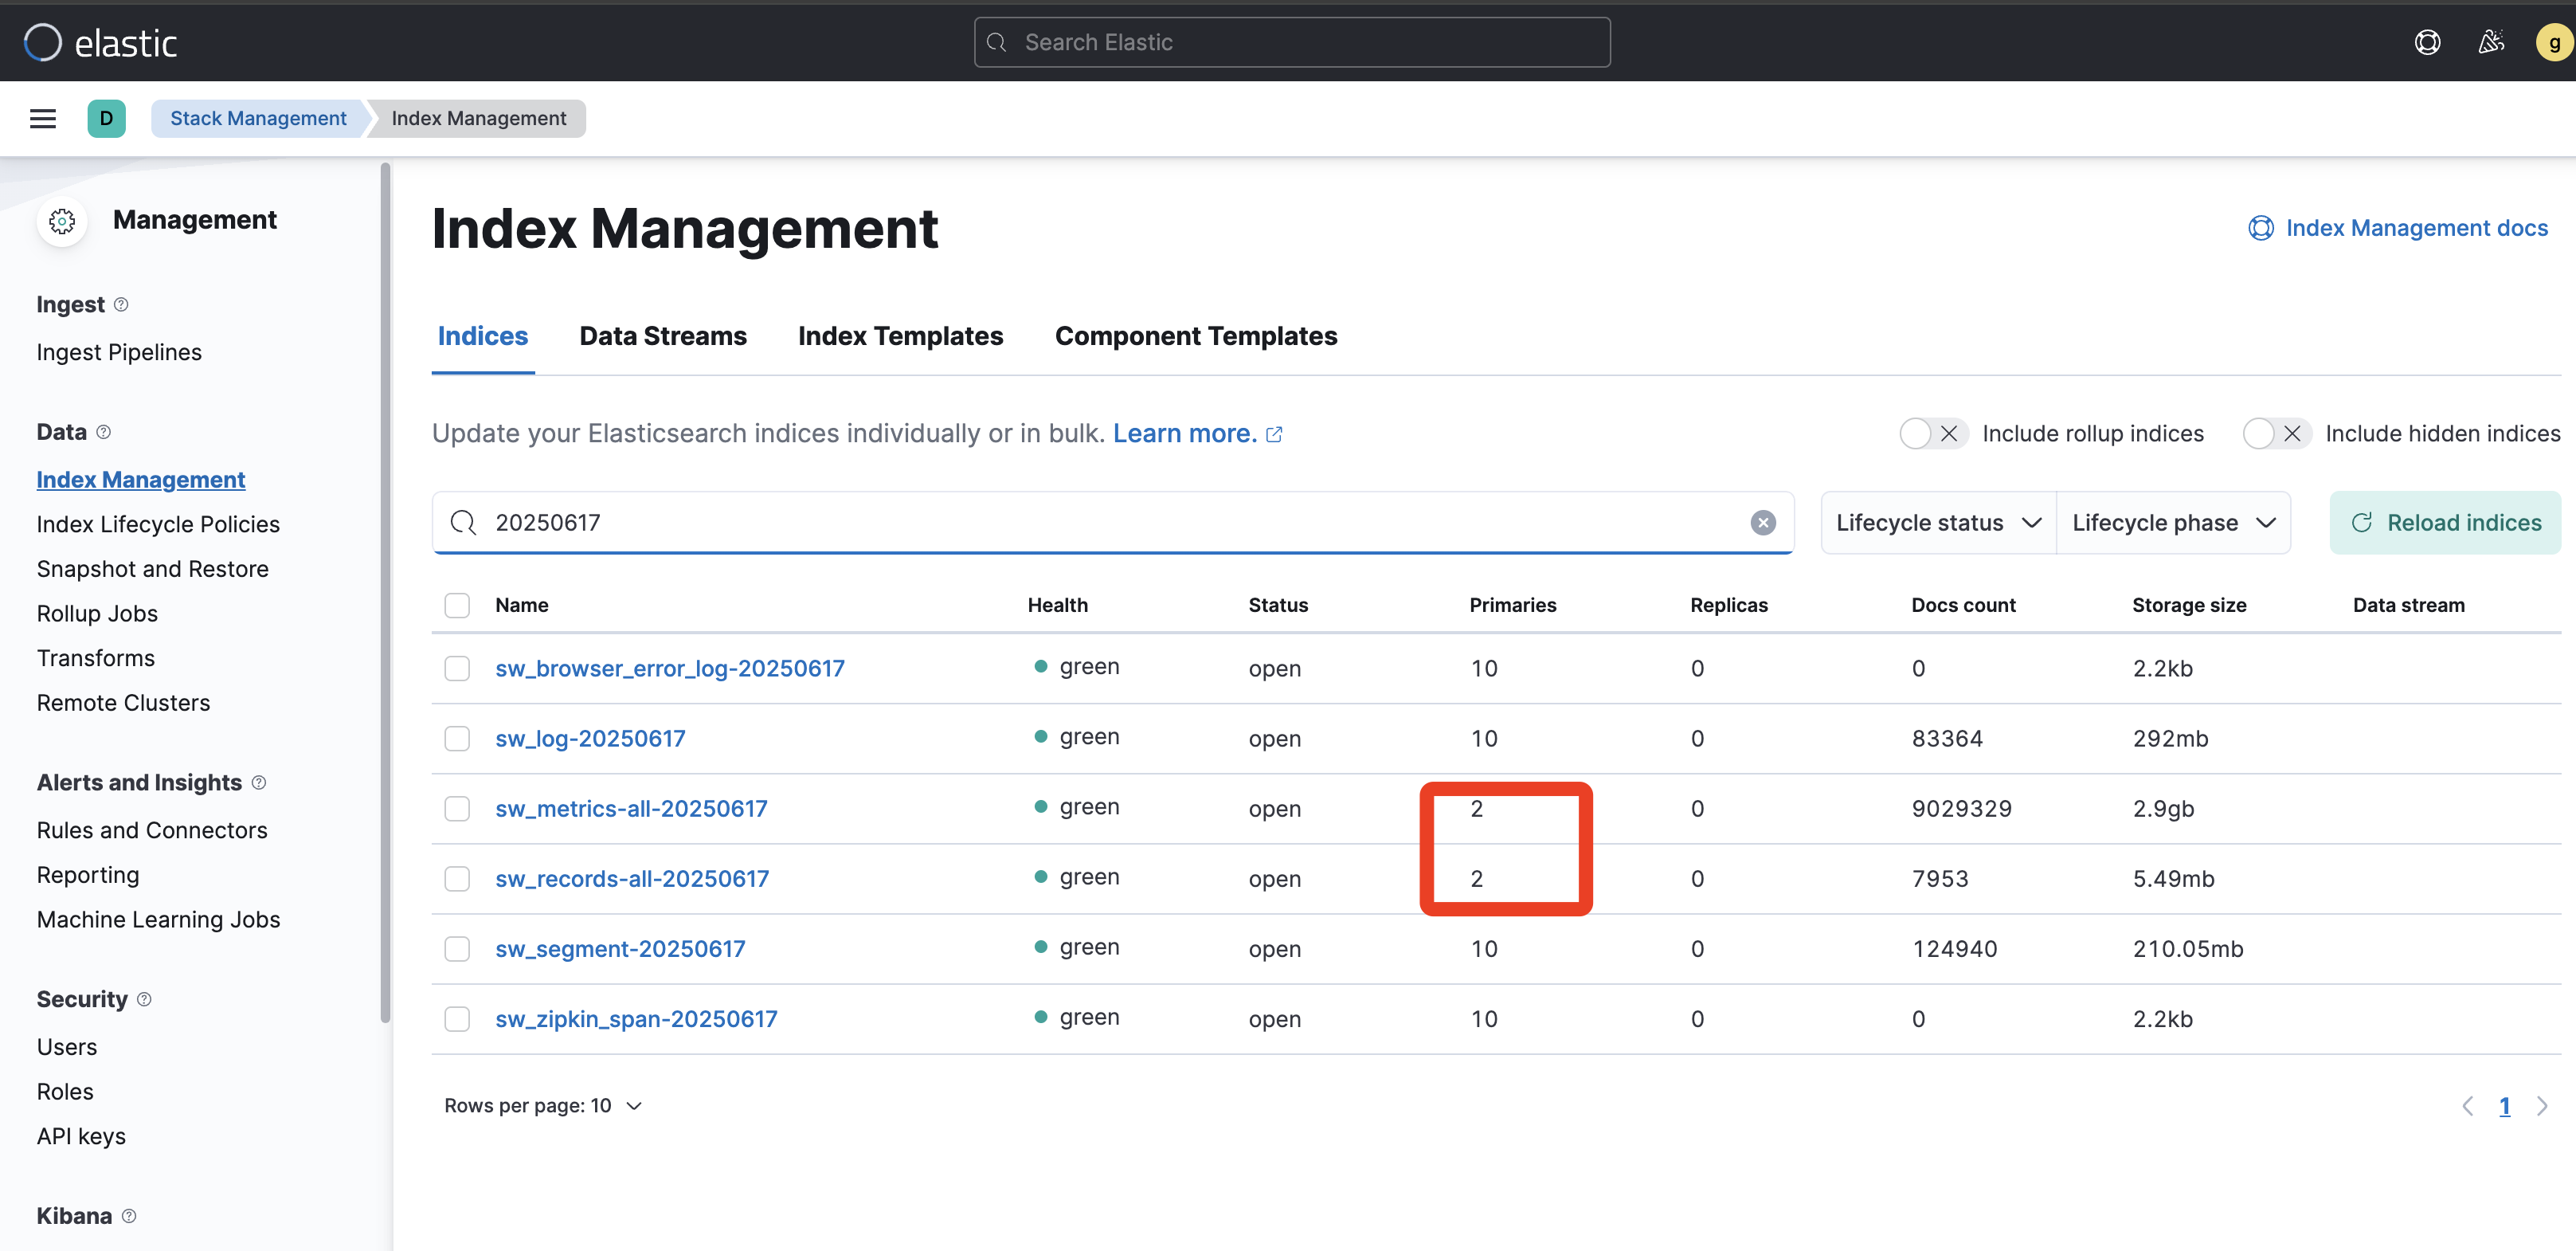The image size is (2576, 1251).
Task: Click the Ingest help question icon
Action: pos(121,304)
